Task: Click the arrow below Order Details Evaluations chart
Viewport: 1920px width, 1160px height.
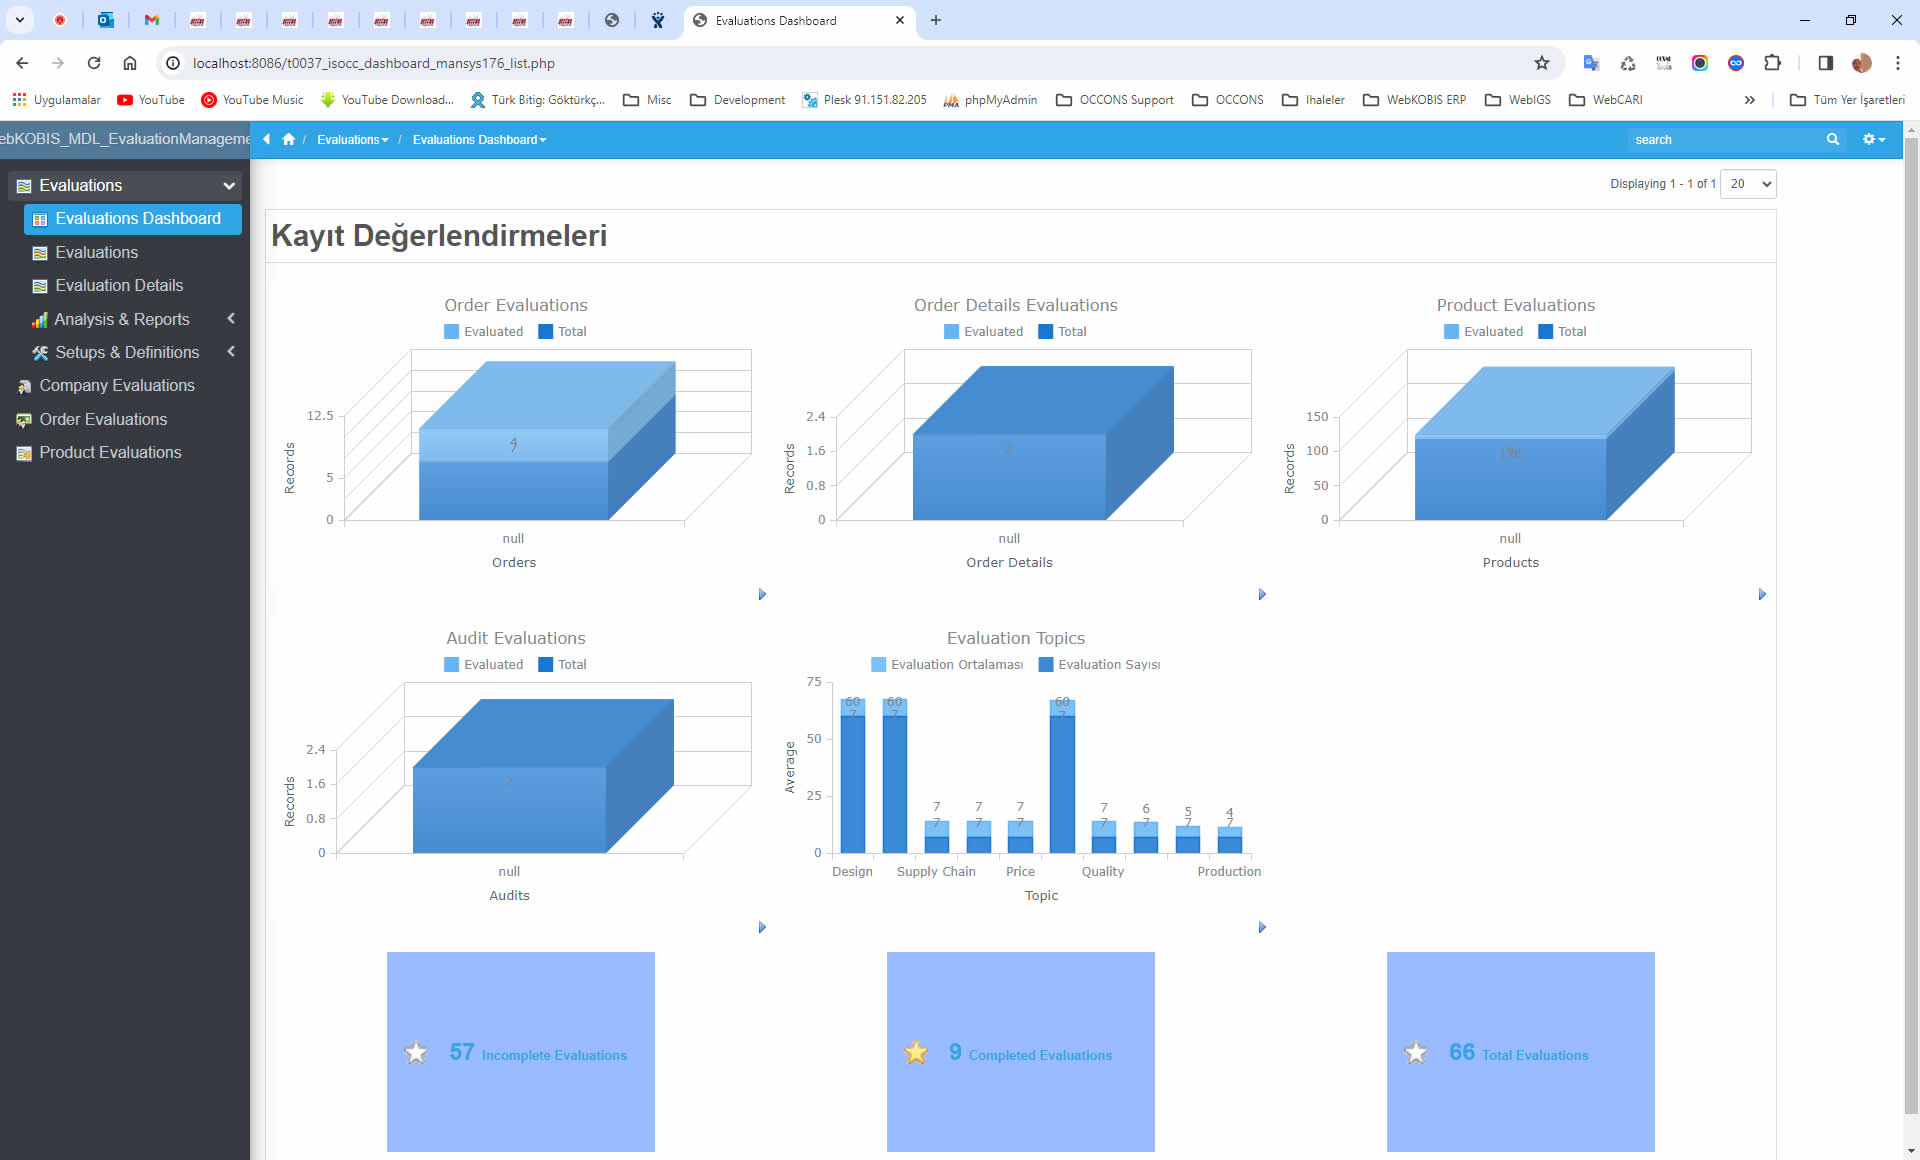Action: (x=1262, y=595)
